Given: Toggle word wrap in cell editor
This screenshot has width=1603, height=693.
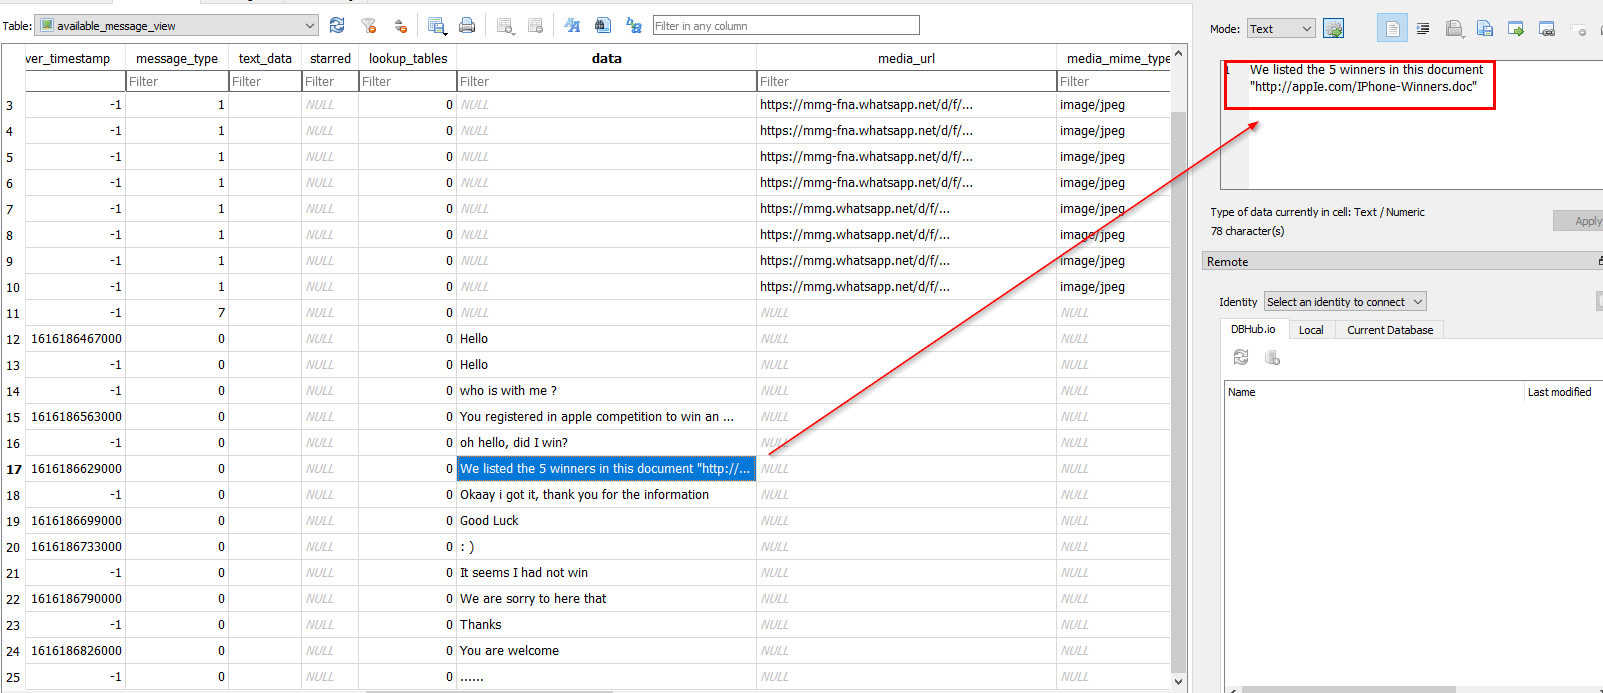Looking at the screenshot, I should point(1423,28).
